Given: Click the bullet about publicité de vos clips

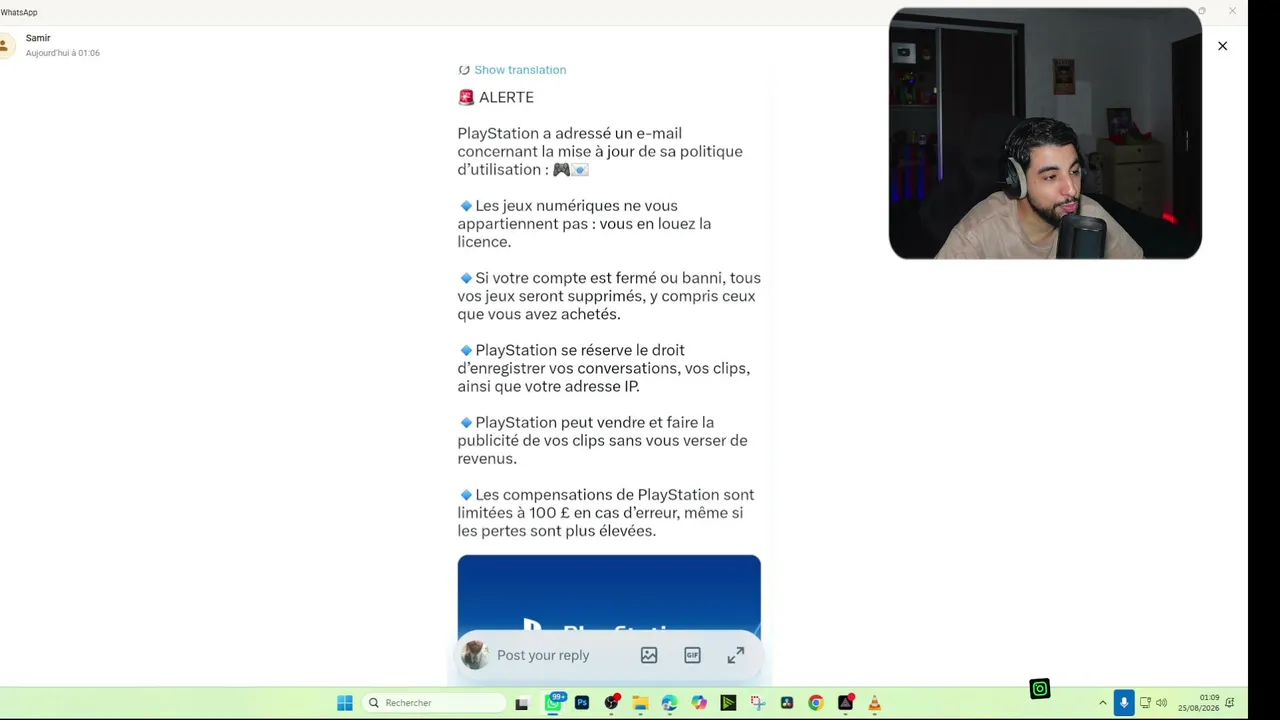Looking at the screenshot, I should [x=603, y=440].
